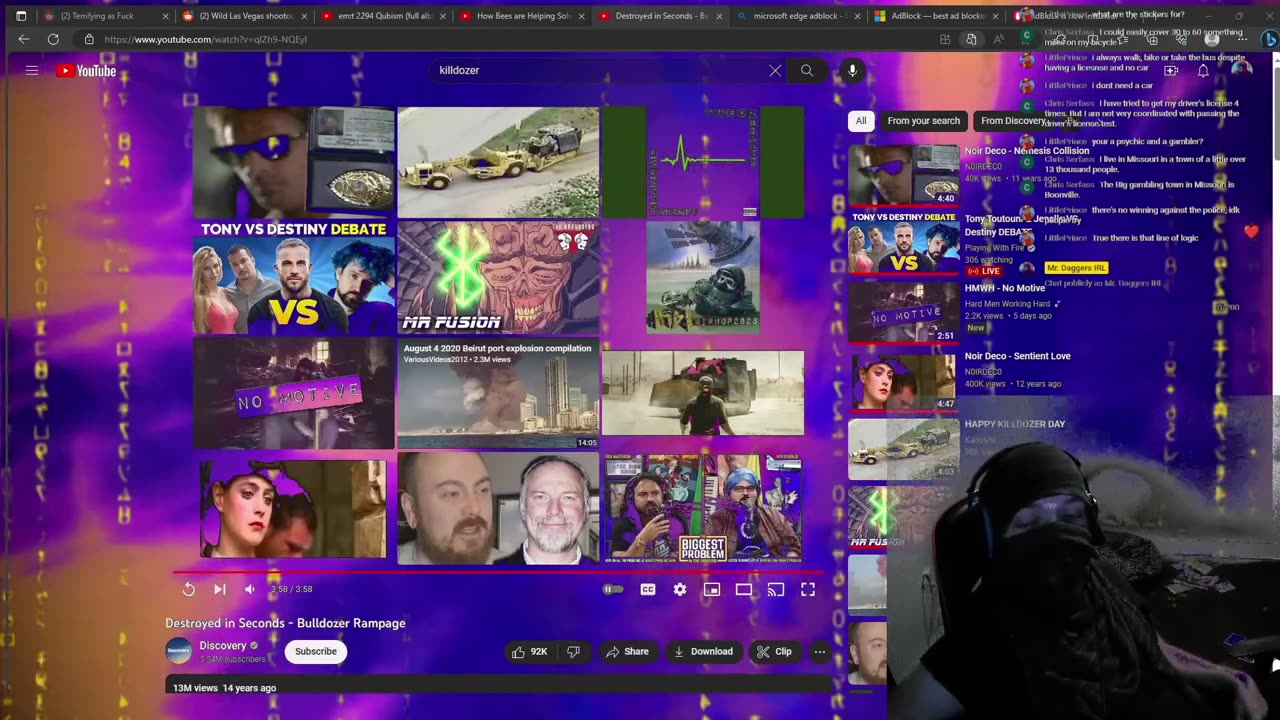Toggle closed captions CC

pyautogui.click(x=648, y=590)
